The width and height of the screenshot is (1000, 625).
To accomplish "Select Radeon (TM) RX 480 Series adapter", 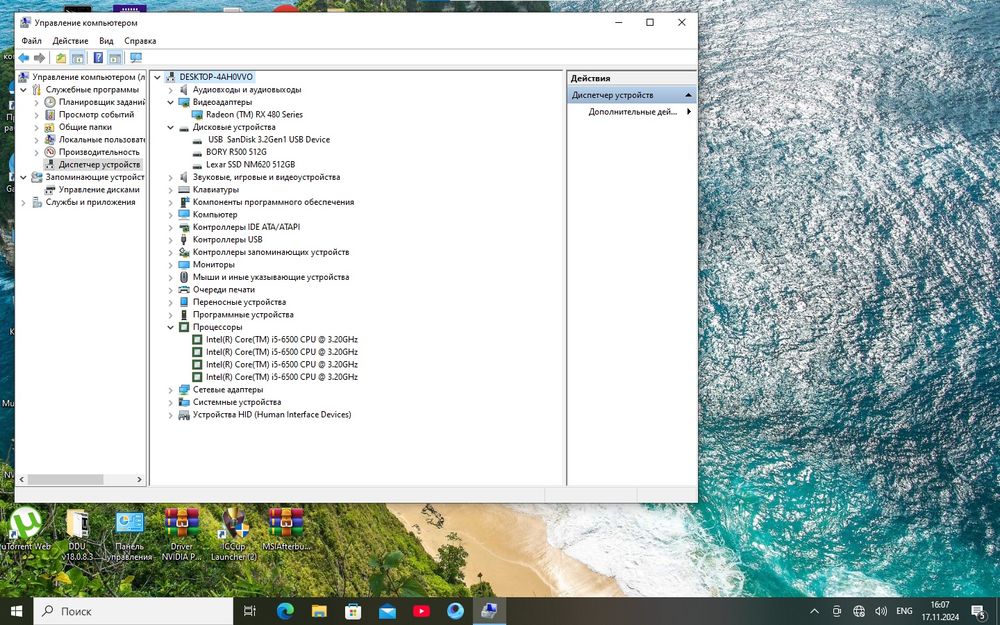I will [254, 115].
